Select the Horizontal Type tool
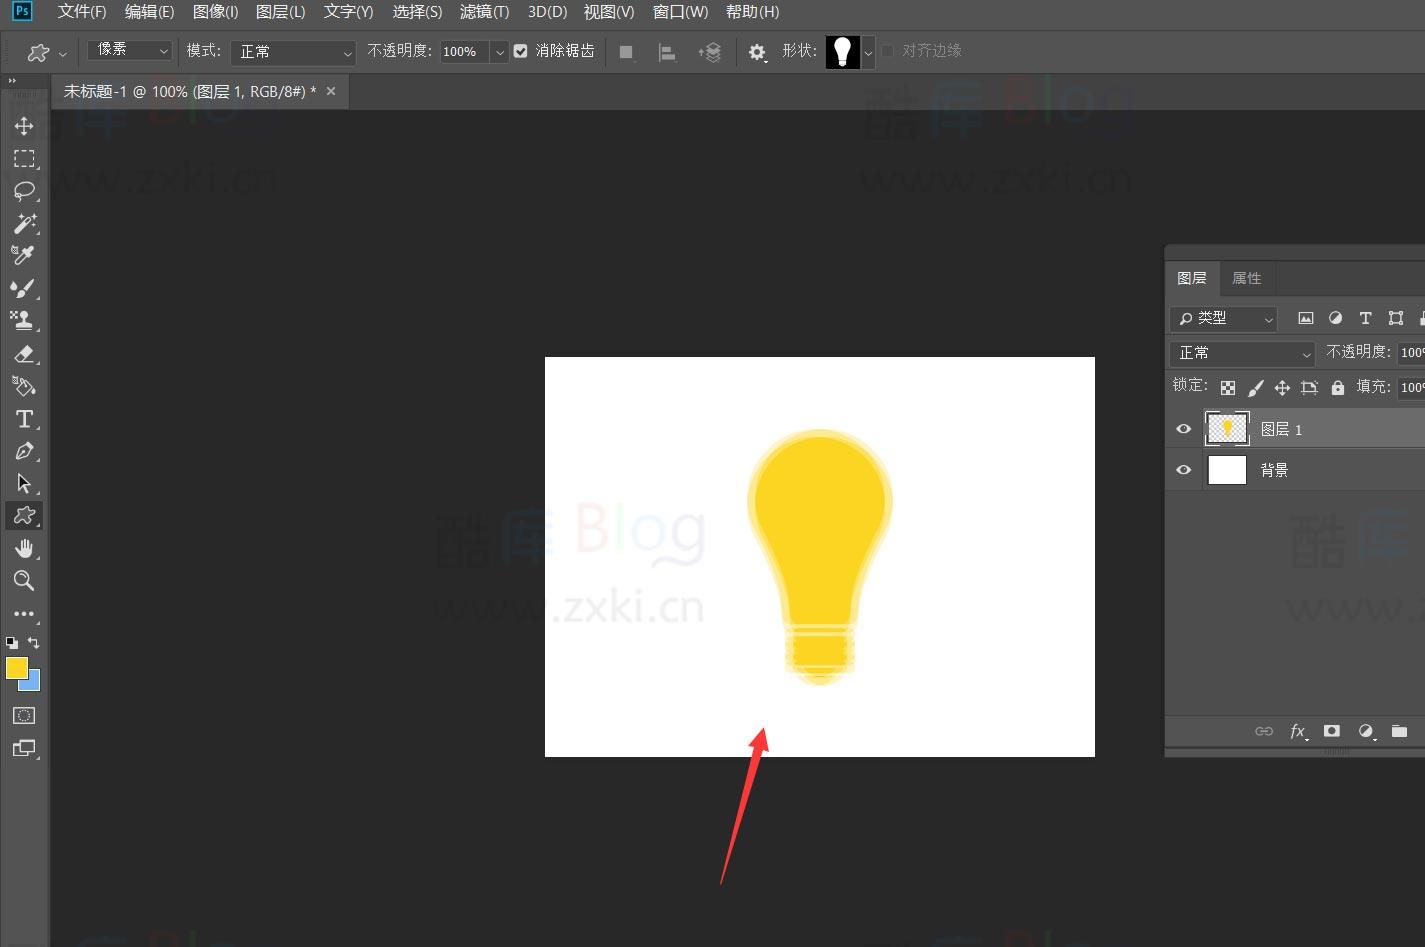This screenshot has height=947, width=1425. [24, 419]
